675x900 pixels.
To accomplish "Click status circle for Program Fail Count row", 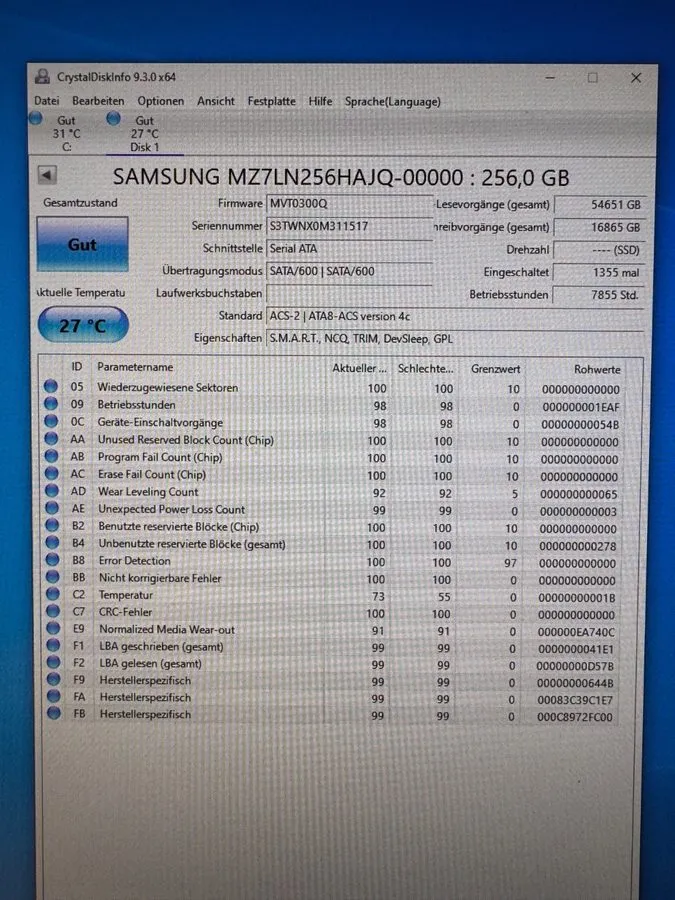I will [x=51, y=456].
